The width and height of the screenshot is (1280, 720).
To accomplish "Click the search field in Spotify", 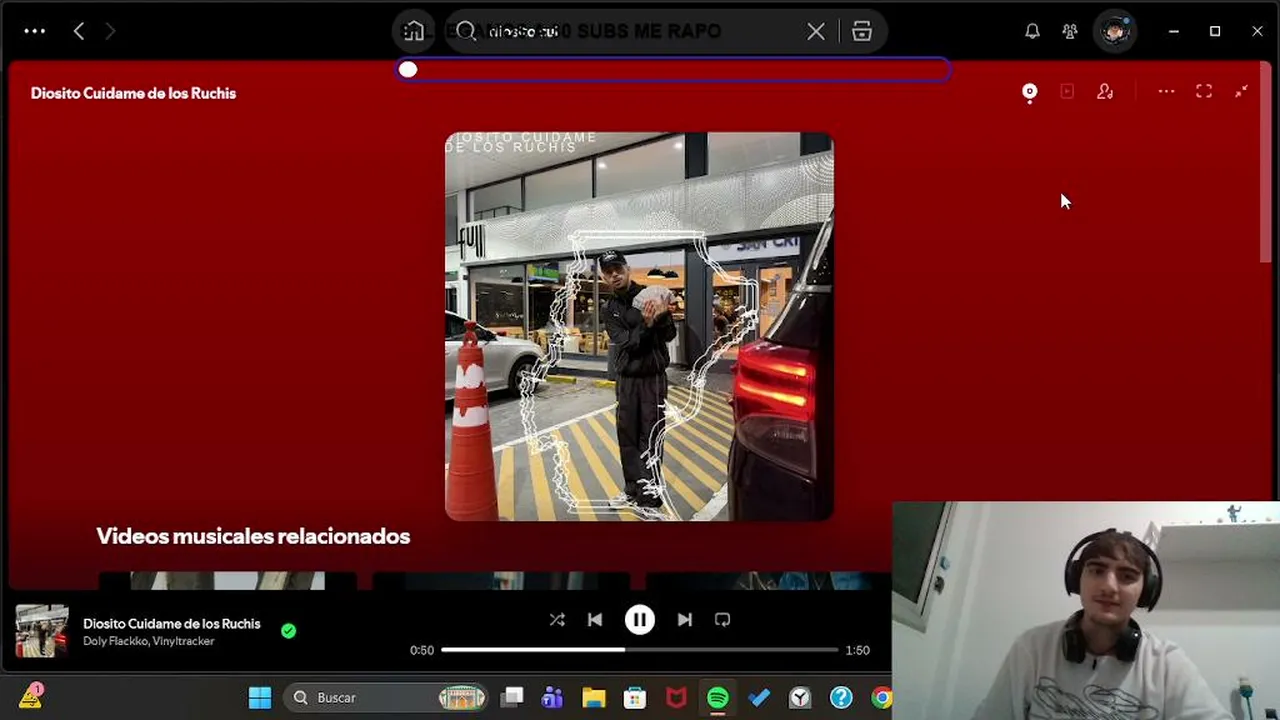I will coord(640,31).
